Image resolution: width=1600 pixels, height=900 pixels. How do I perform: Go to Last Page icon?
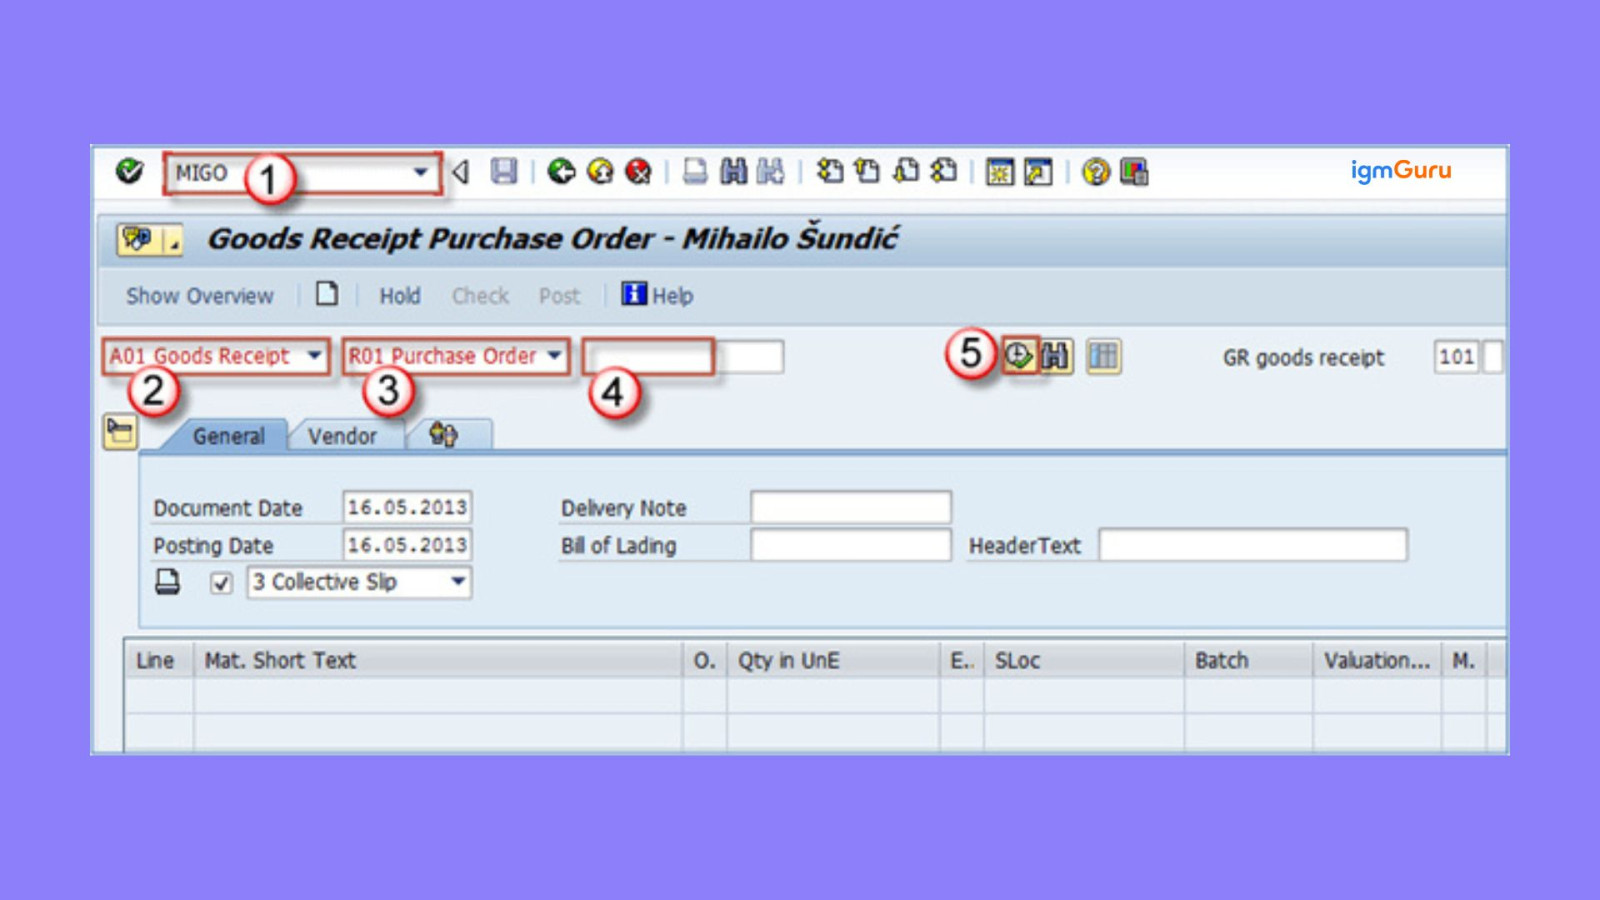coord(944,172)
